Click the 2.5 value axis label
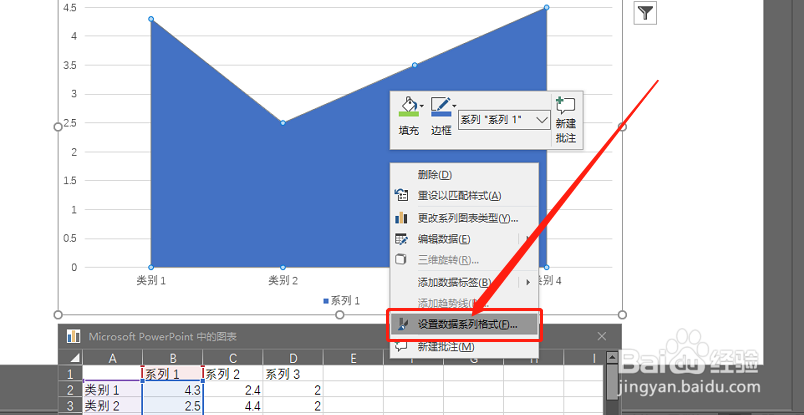 (70, 123)
